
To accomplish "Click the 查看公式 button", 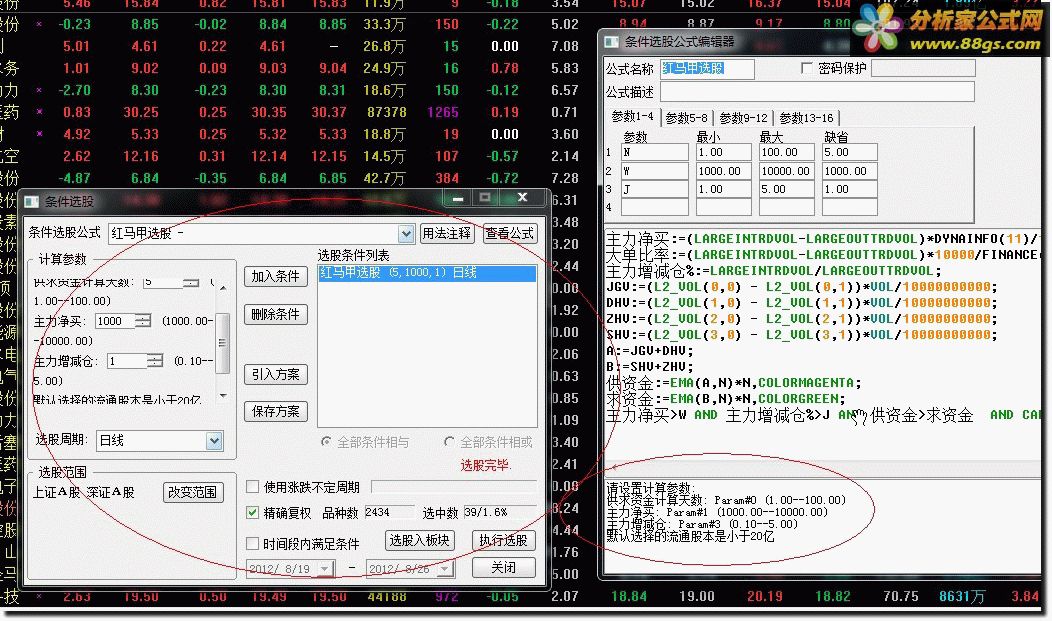I will click(x=510, y=233).
